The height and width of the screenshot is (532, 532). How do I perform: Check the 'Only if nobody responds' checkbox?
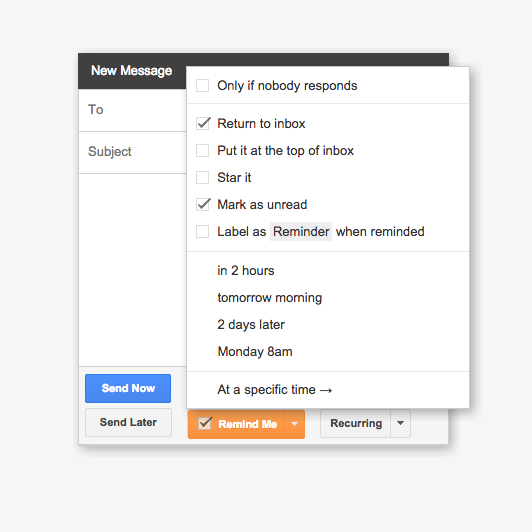(x=203, y=86)
